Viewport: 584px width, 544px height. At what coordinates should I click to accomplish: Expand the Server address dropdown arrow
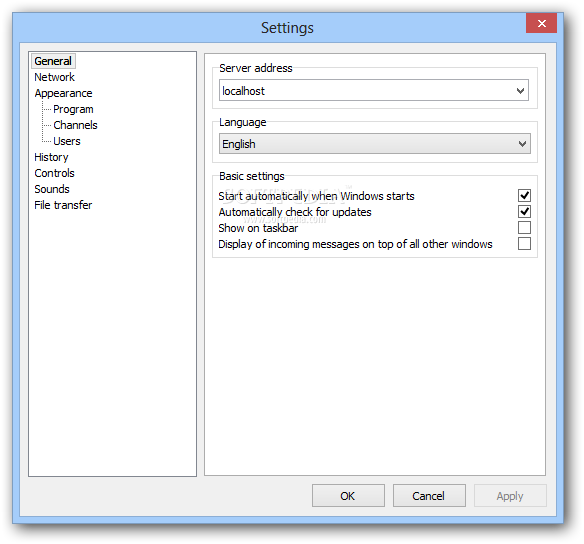(x=520, y=90)
